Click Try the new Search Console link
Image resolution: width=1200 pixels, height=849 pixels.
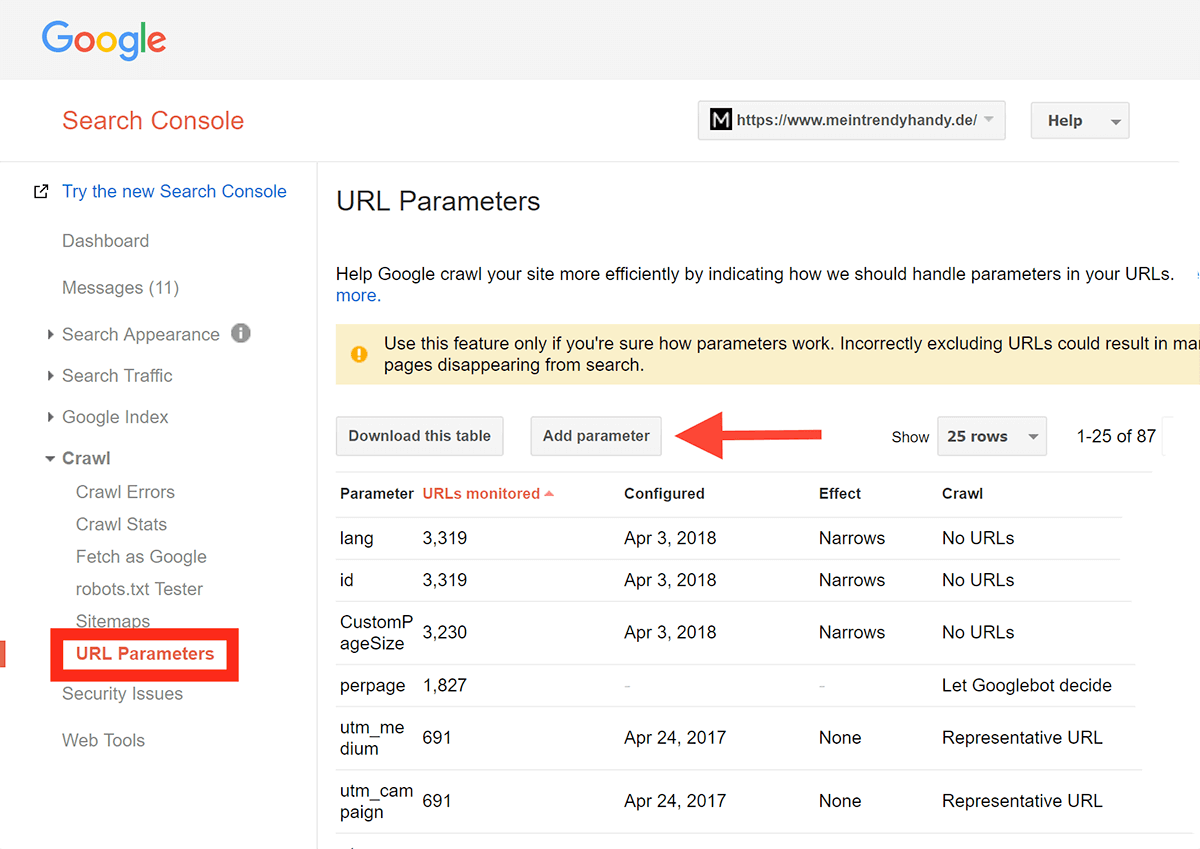point(174,191)
